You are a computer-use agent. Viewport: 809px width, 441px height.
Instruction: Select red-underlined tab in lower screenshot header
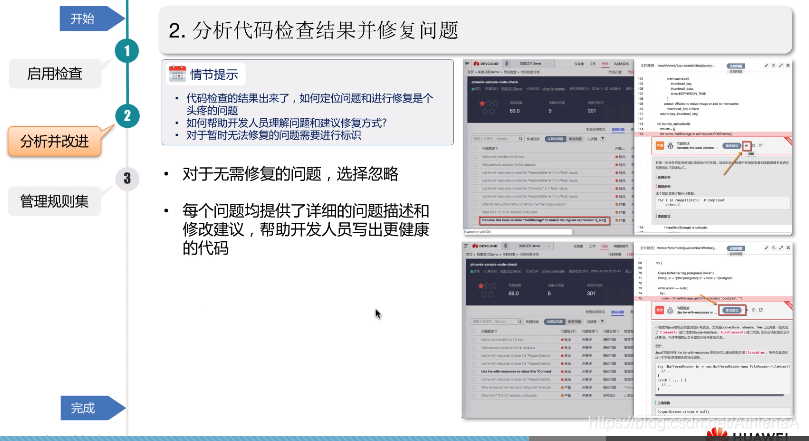(x=605, y=247)
